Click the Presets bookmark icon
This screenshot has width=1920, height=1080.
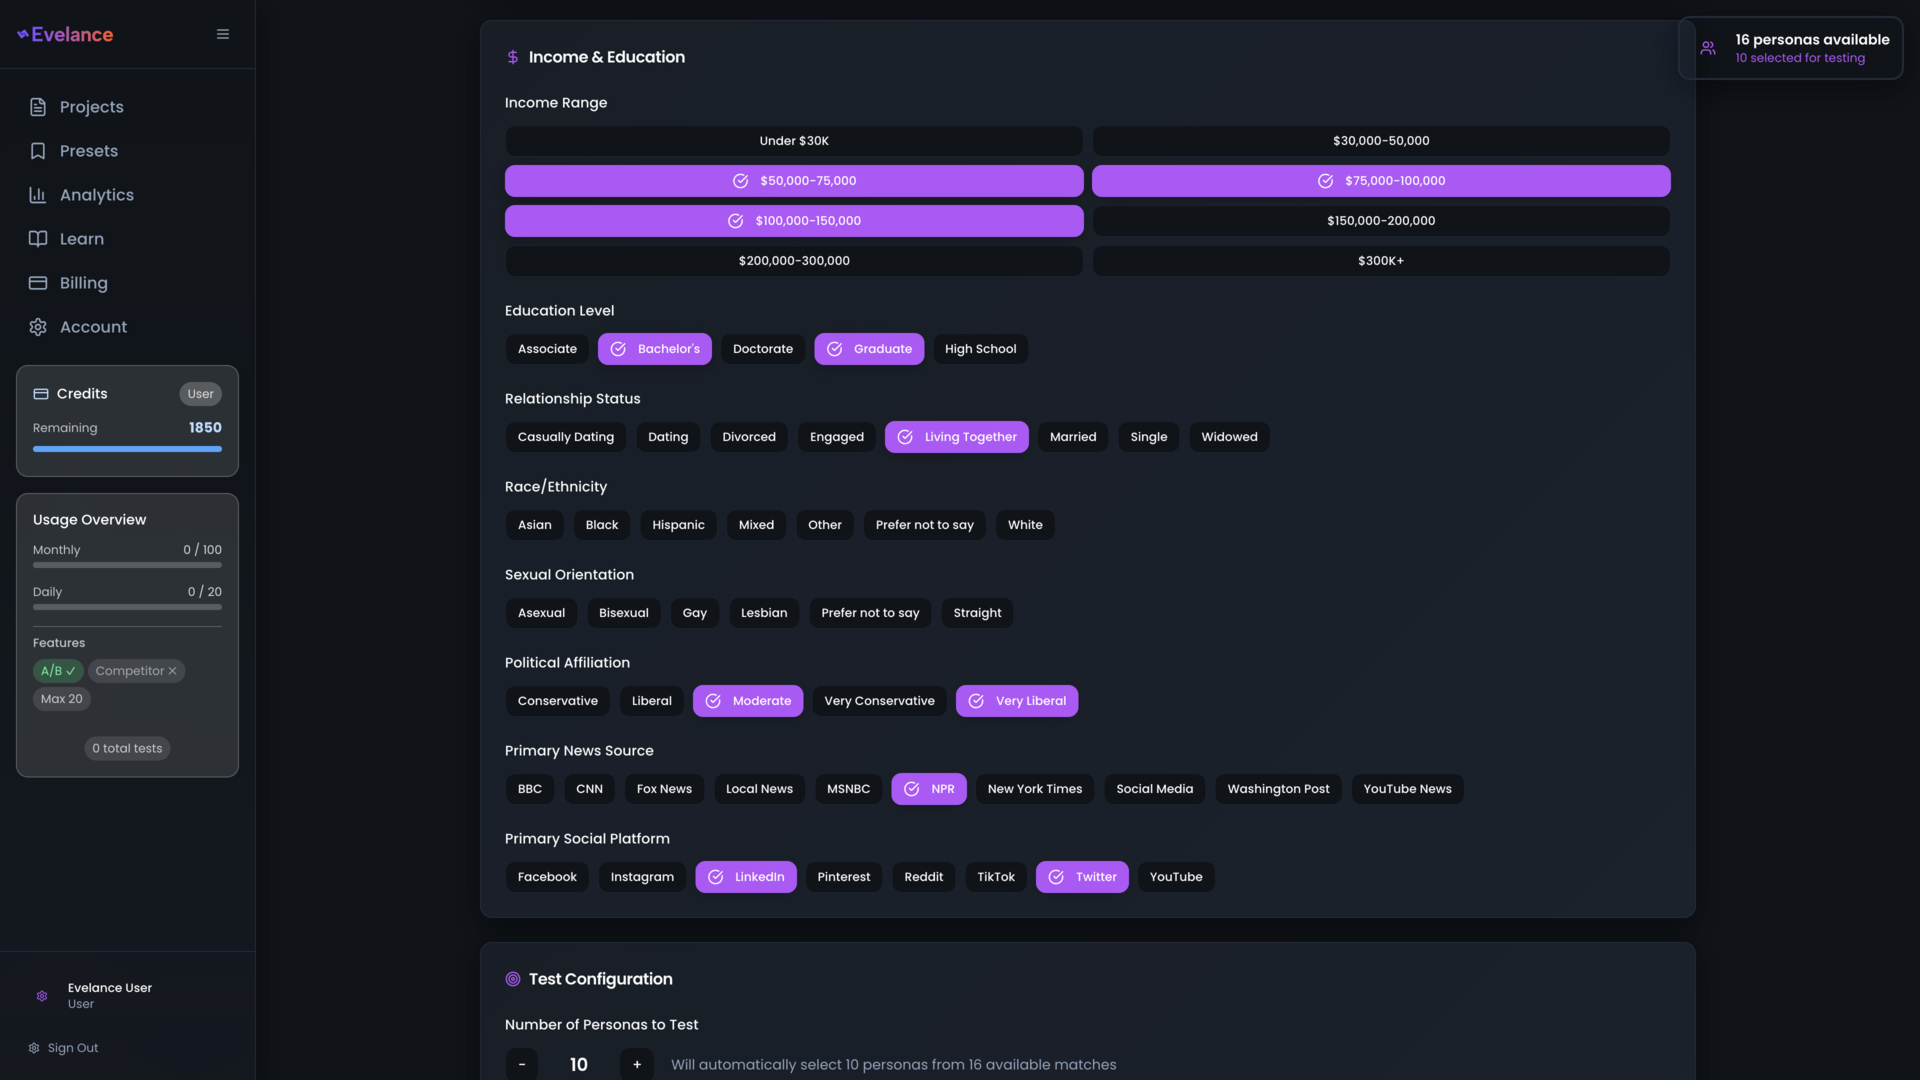click(38, 151)
